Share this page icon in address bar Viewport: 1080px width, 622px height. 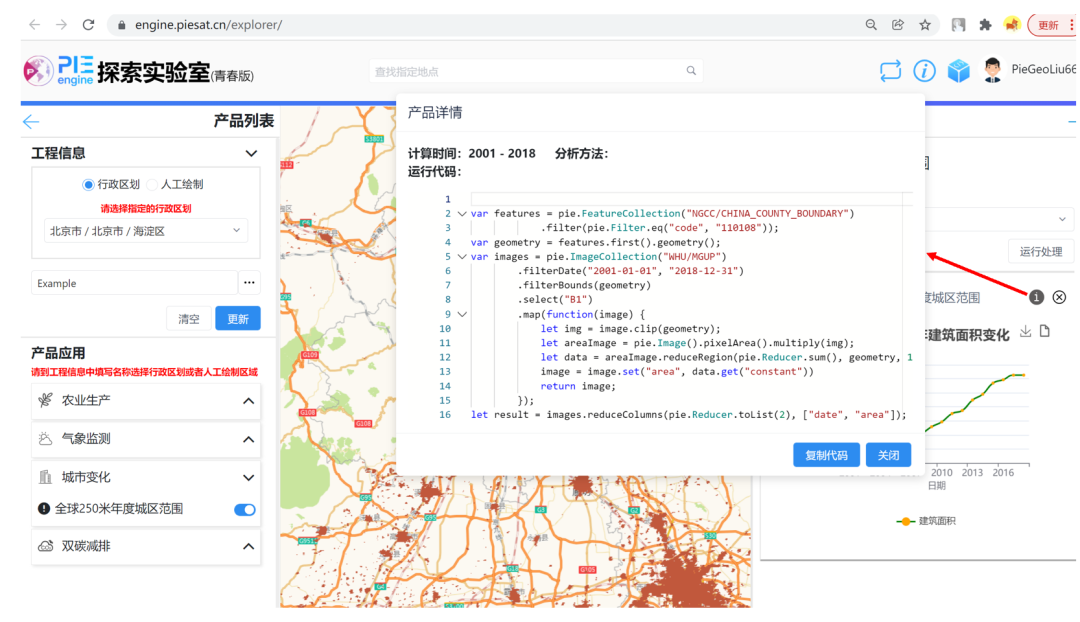point(897,25)
